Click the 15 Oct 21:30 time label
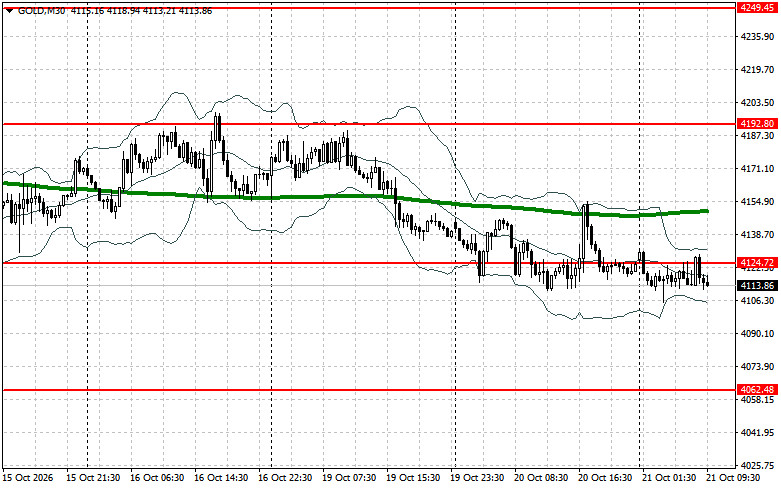This screenshot has width=781, height=489. pyautogui.click(x=93, y=478)
